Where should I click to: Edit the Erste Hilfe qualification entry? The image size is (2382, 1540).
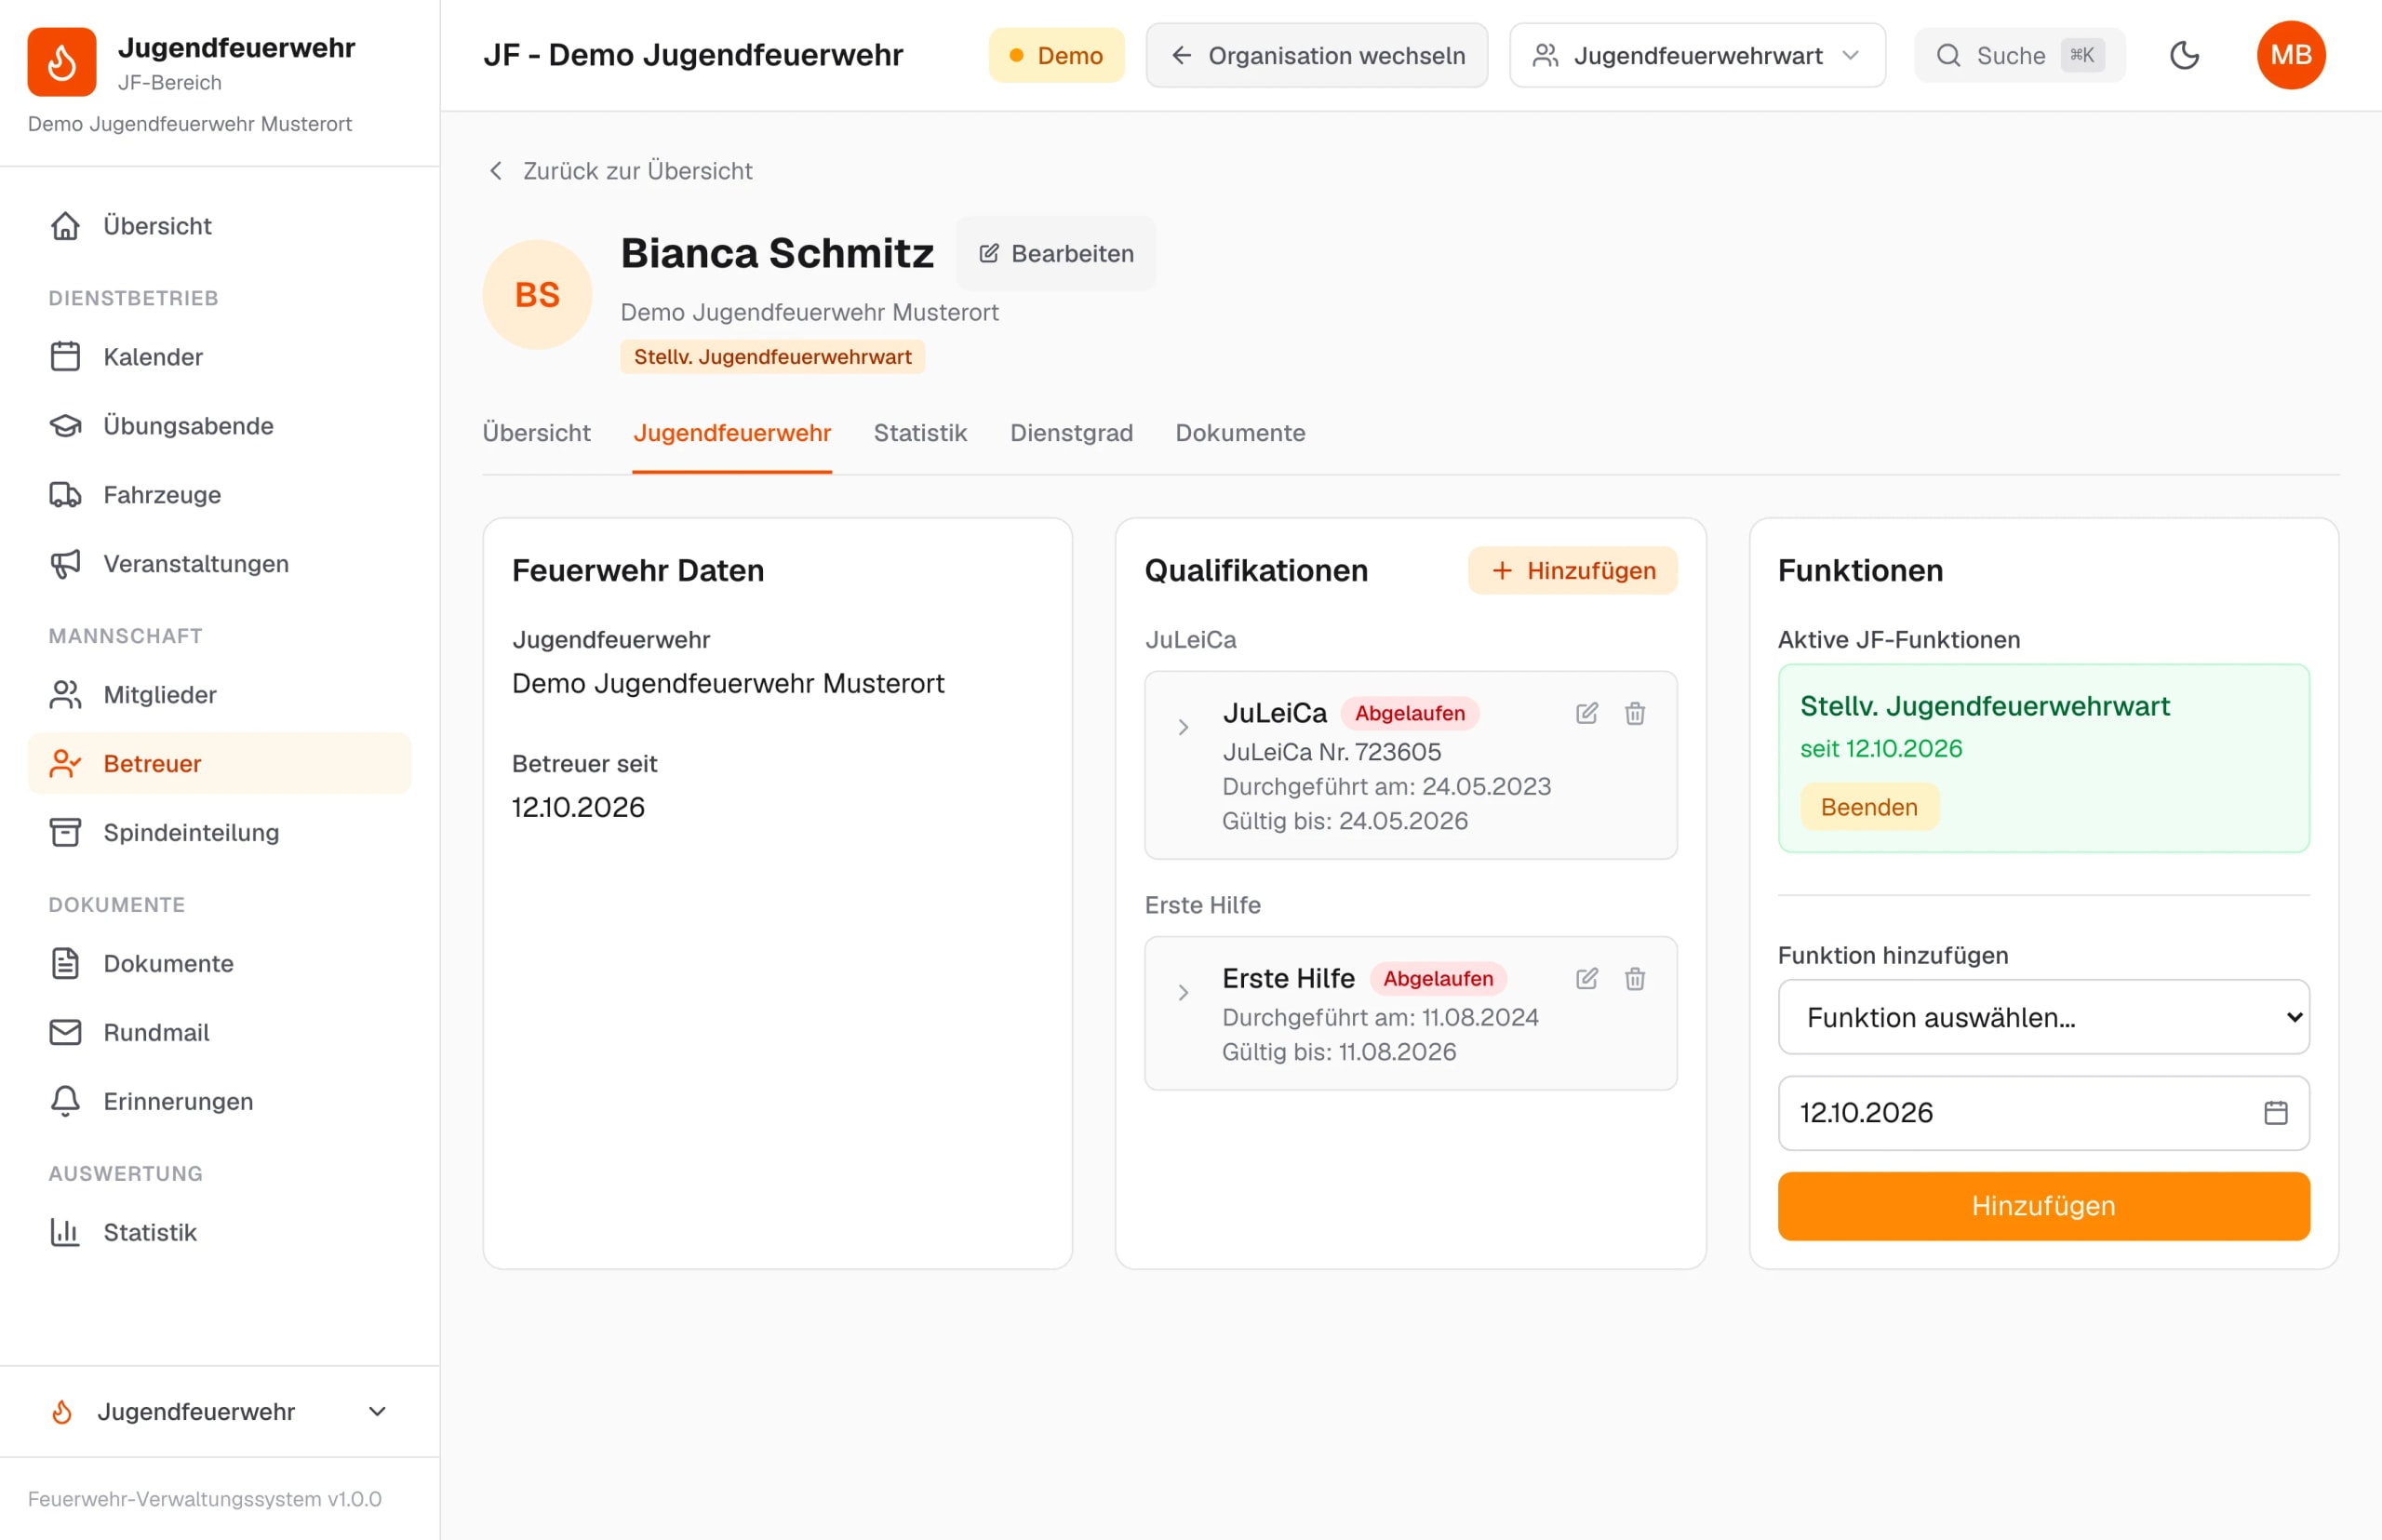click(x=1586, y=978)
